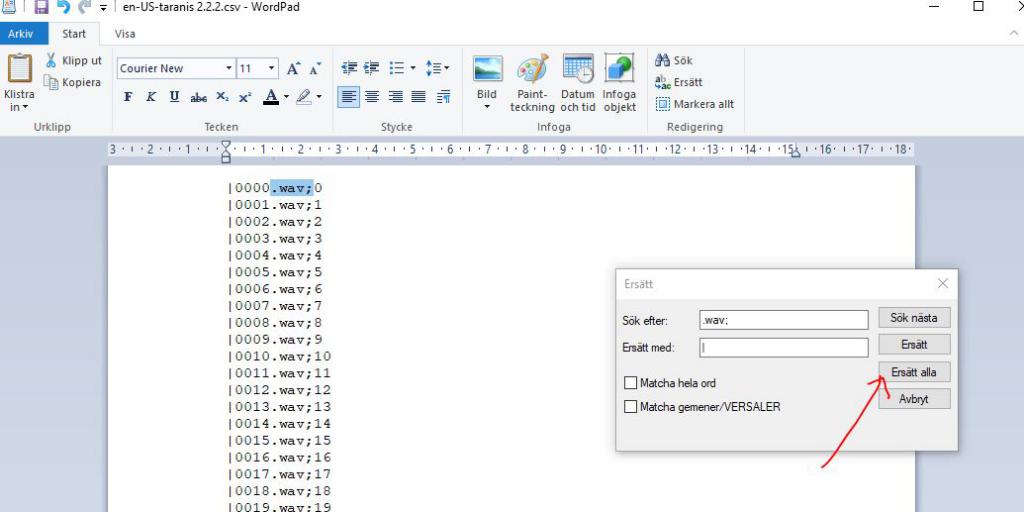Open the Courier New font dropdown
1024x512 pixels.
coord(227,69)
